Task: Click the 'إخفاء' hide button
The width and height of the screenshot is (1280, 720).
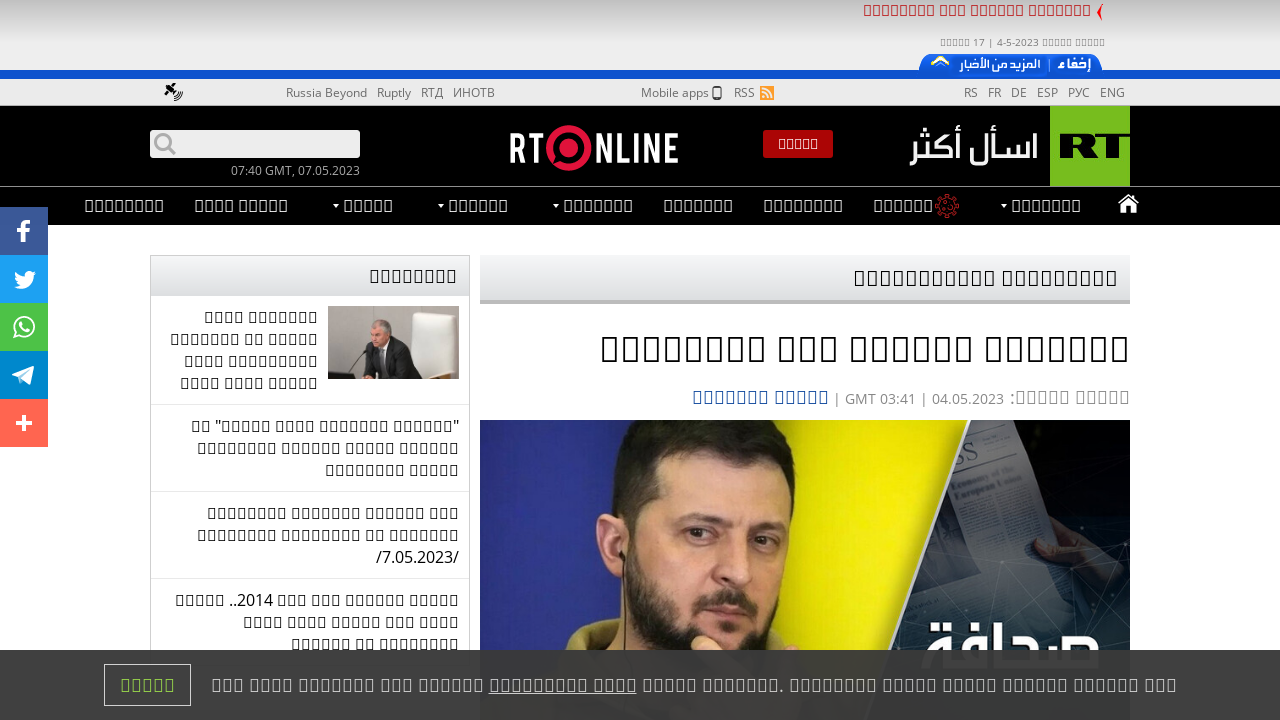Action: [1074, 63]
